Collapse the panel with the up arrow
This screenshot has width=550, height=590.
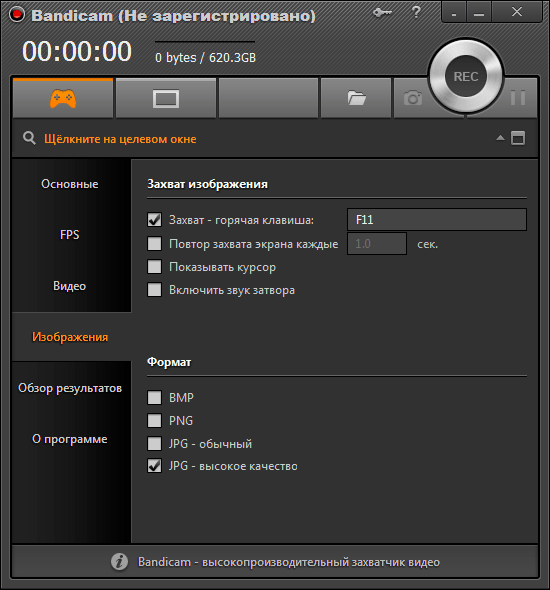tap(500, 138)
